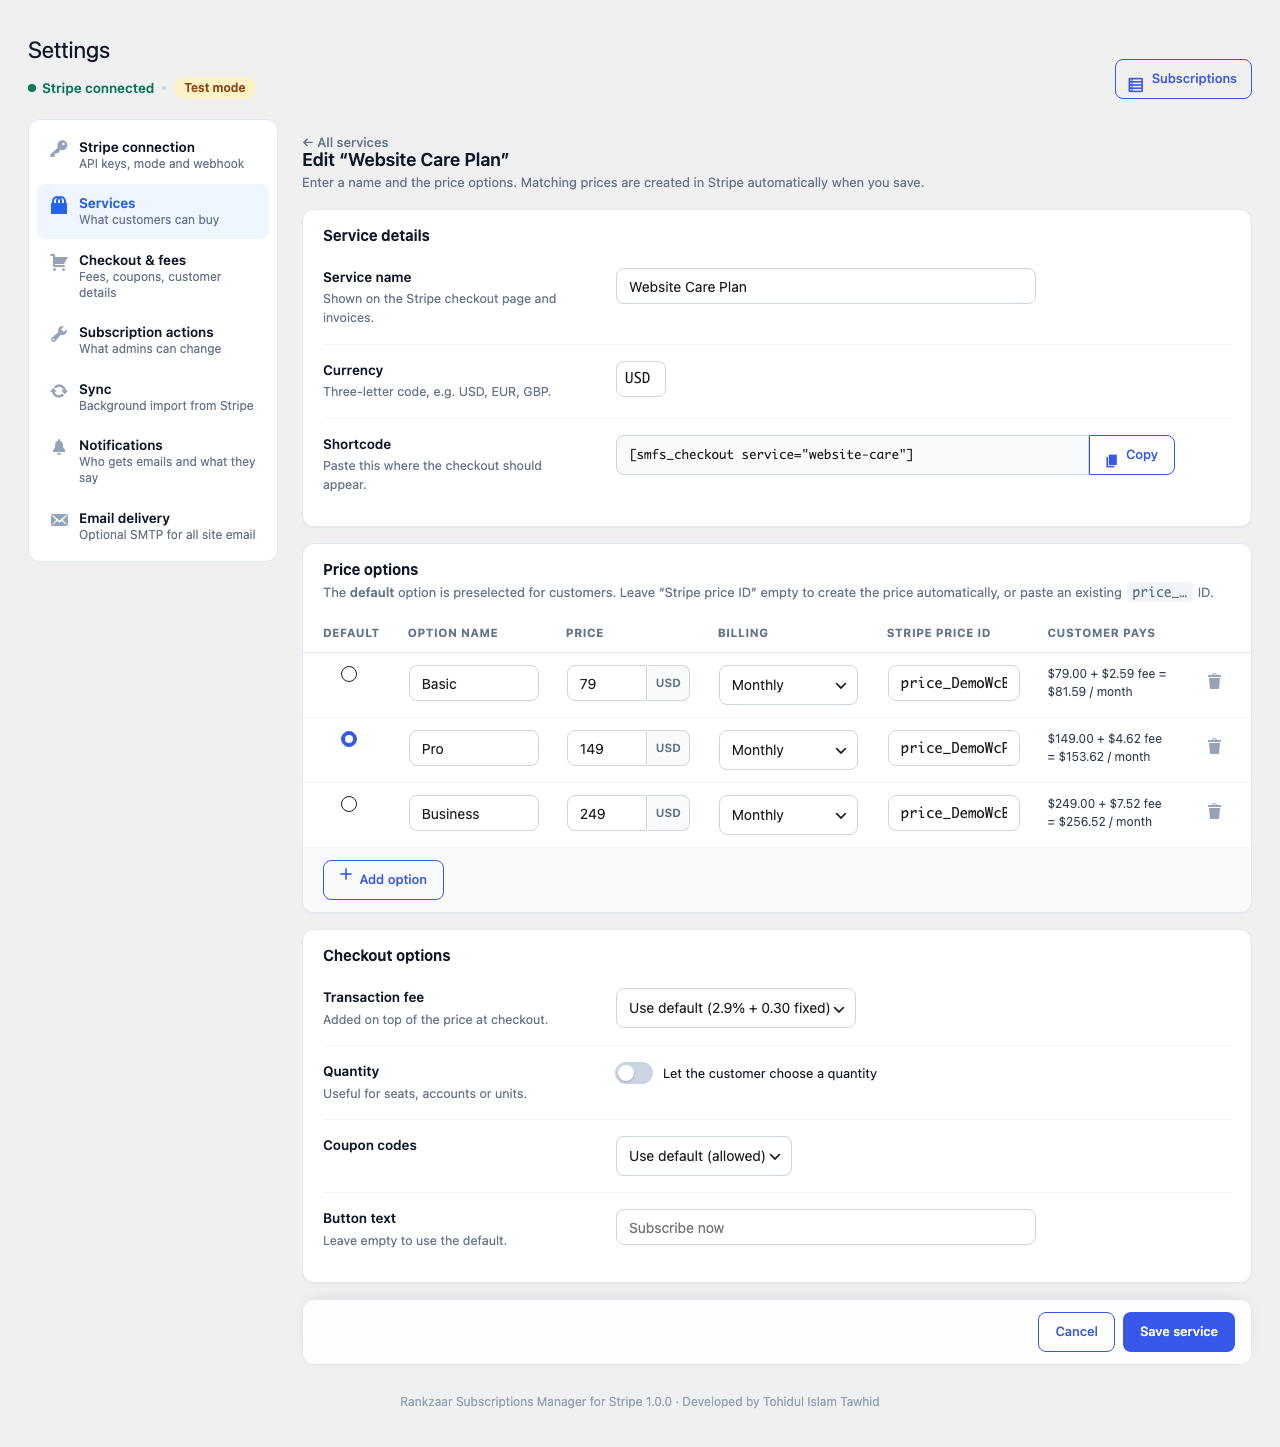Viewport: 1280px width, 1447px height.
Task: Enable customer quantity selection toggle
Action: (x=634, y=1073)
